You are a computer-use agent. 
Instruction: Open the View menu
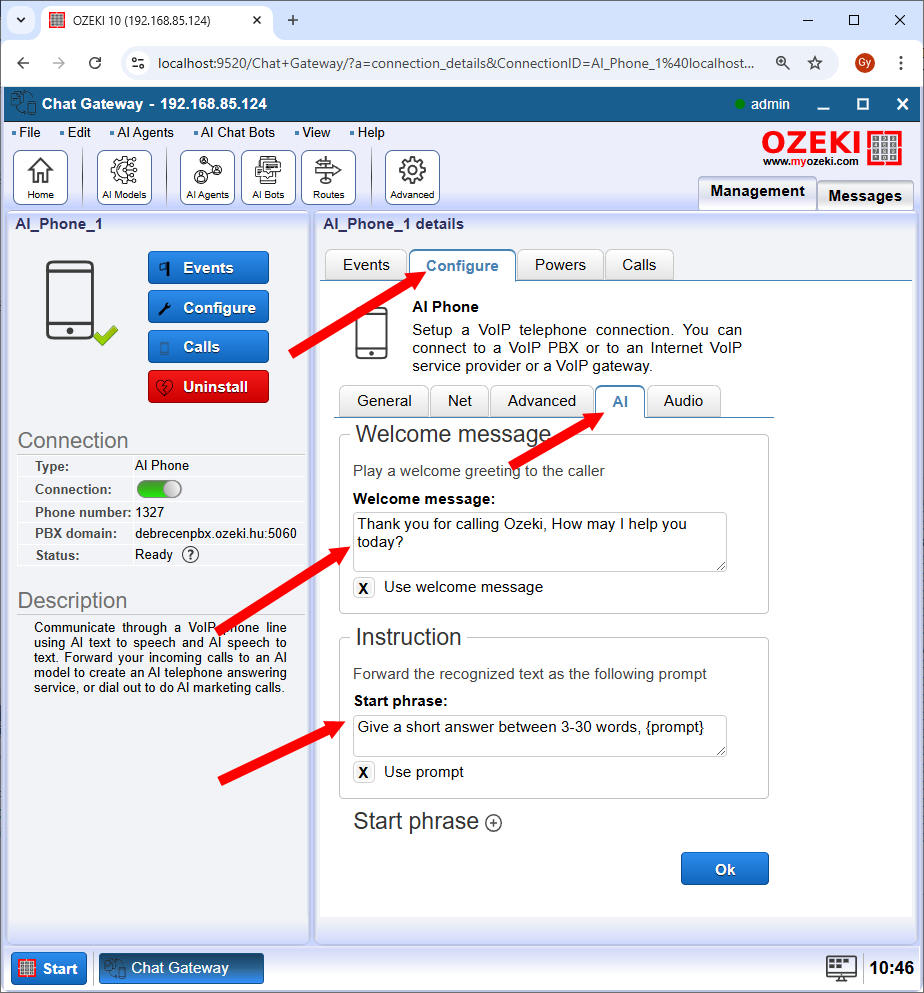pyautogui.click(x=315, y=132)
